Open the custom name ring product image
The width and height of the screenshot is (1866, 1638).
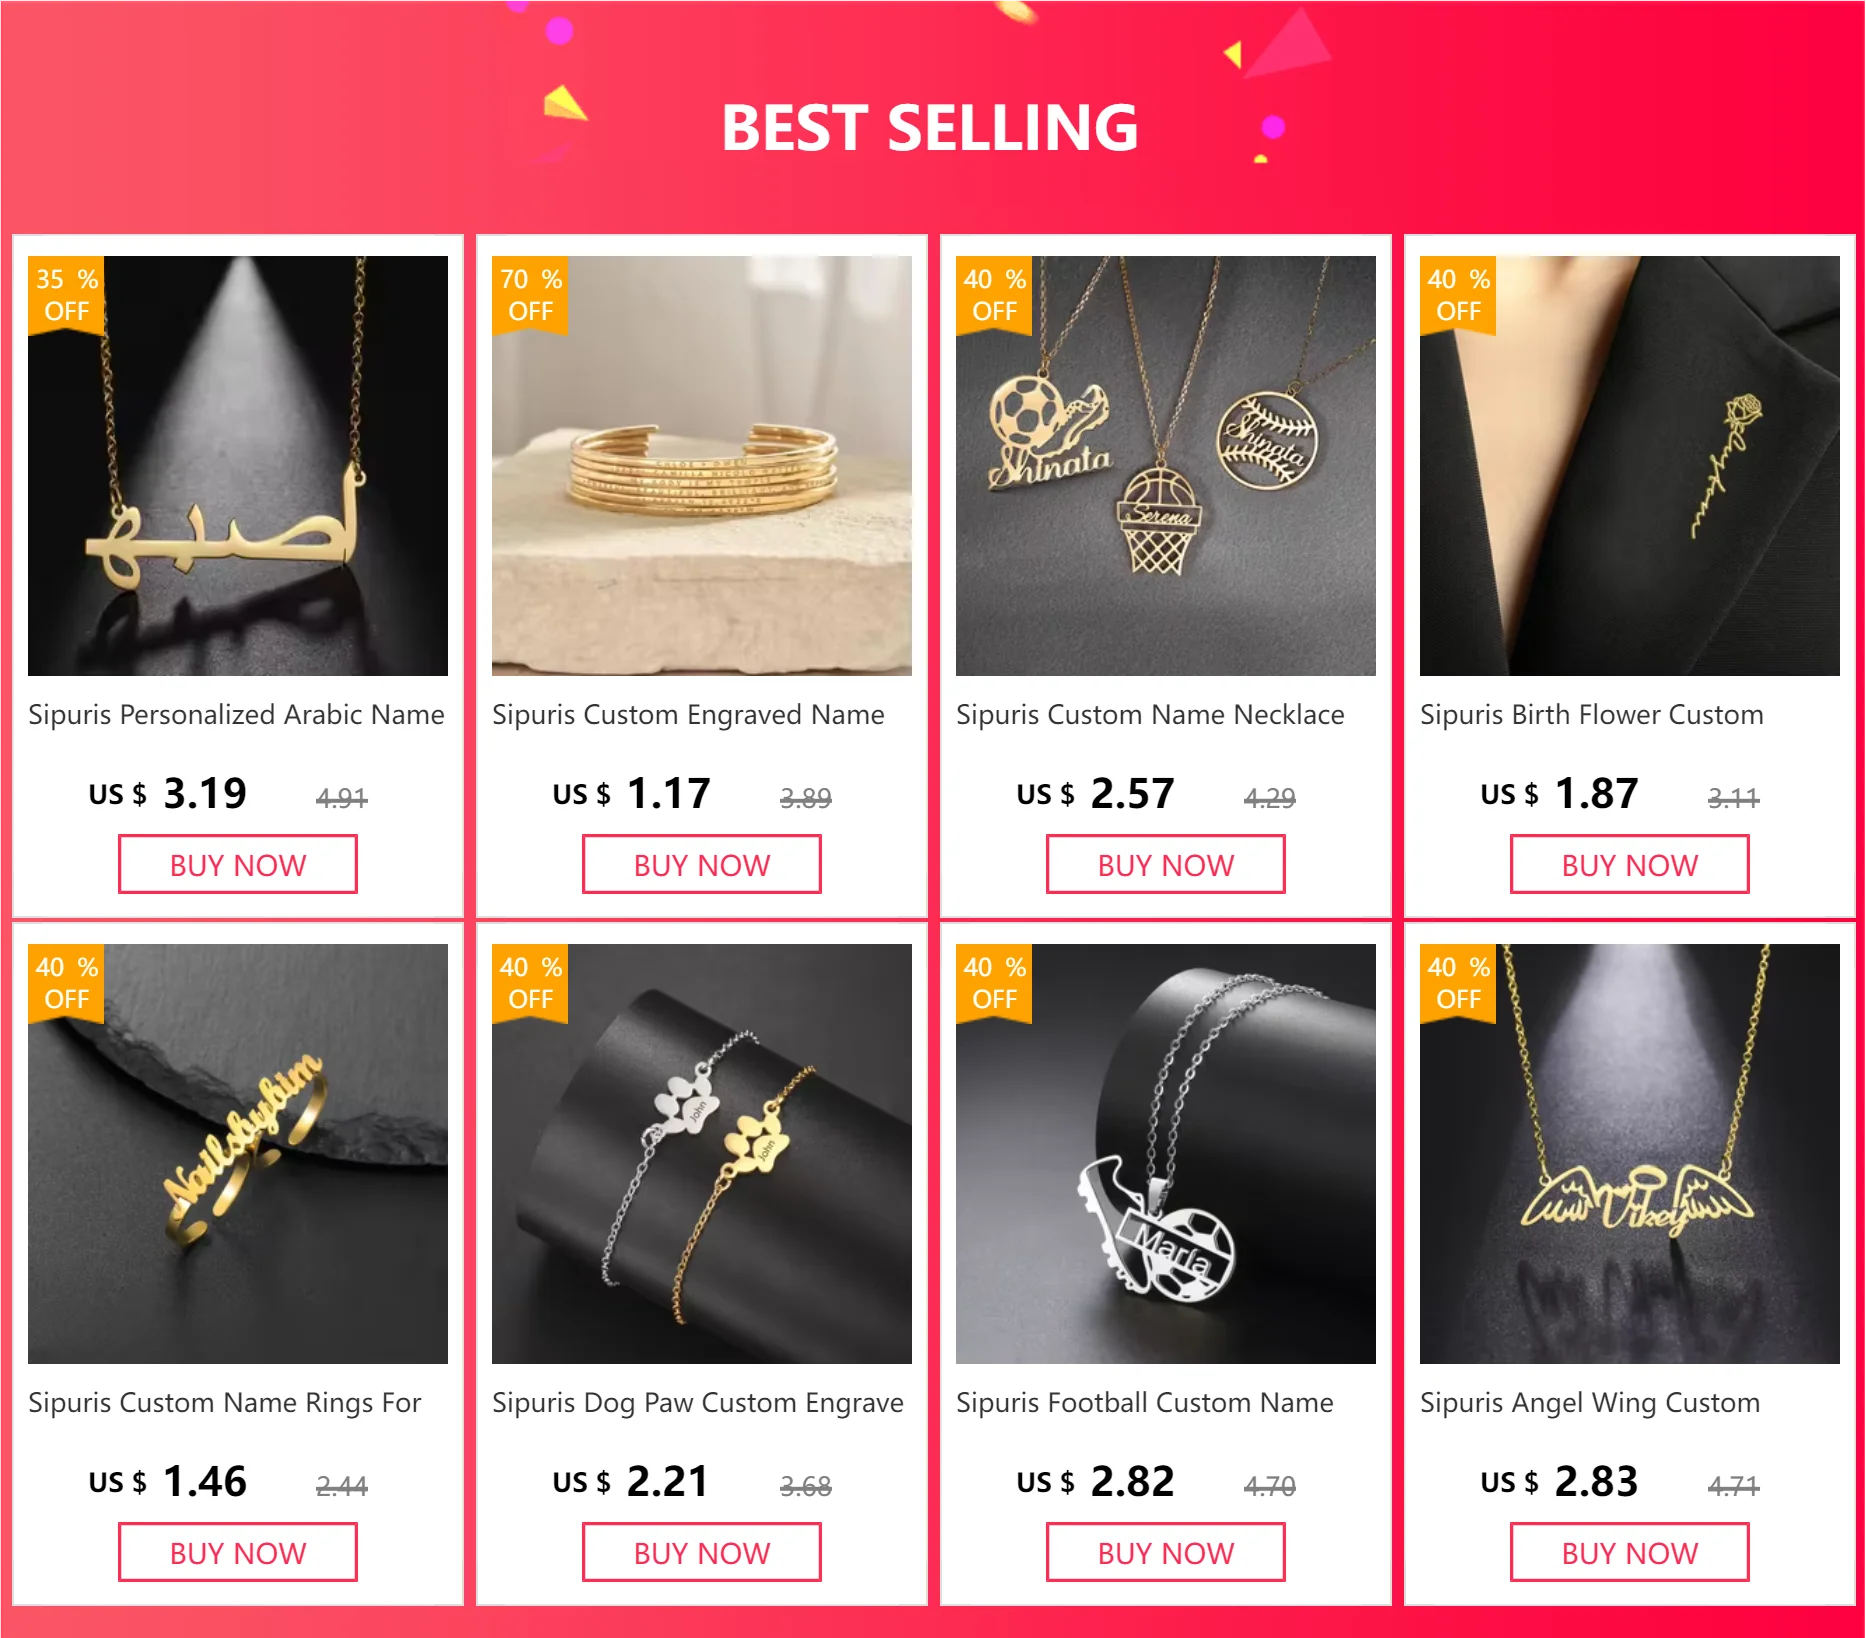(x=238, y=1153)
